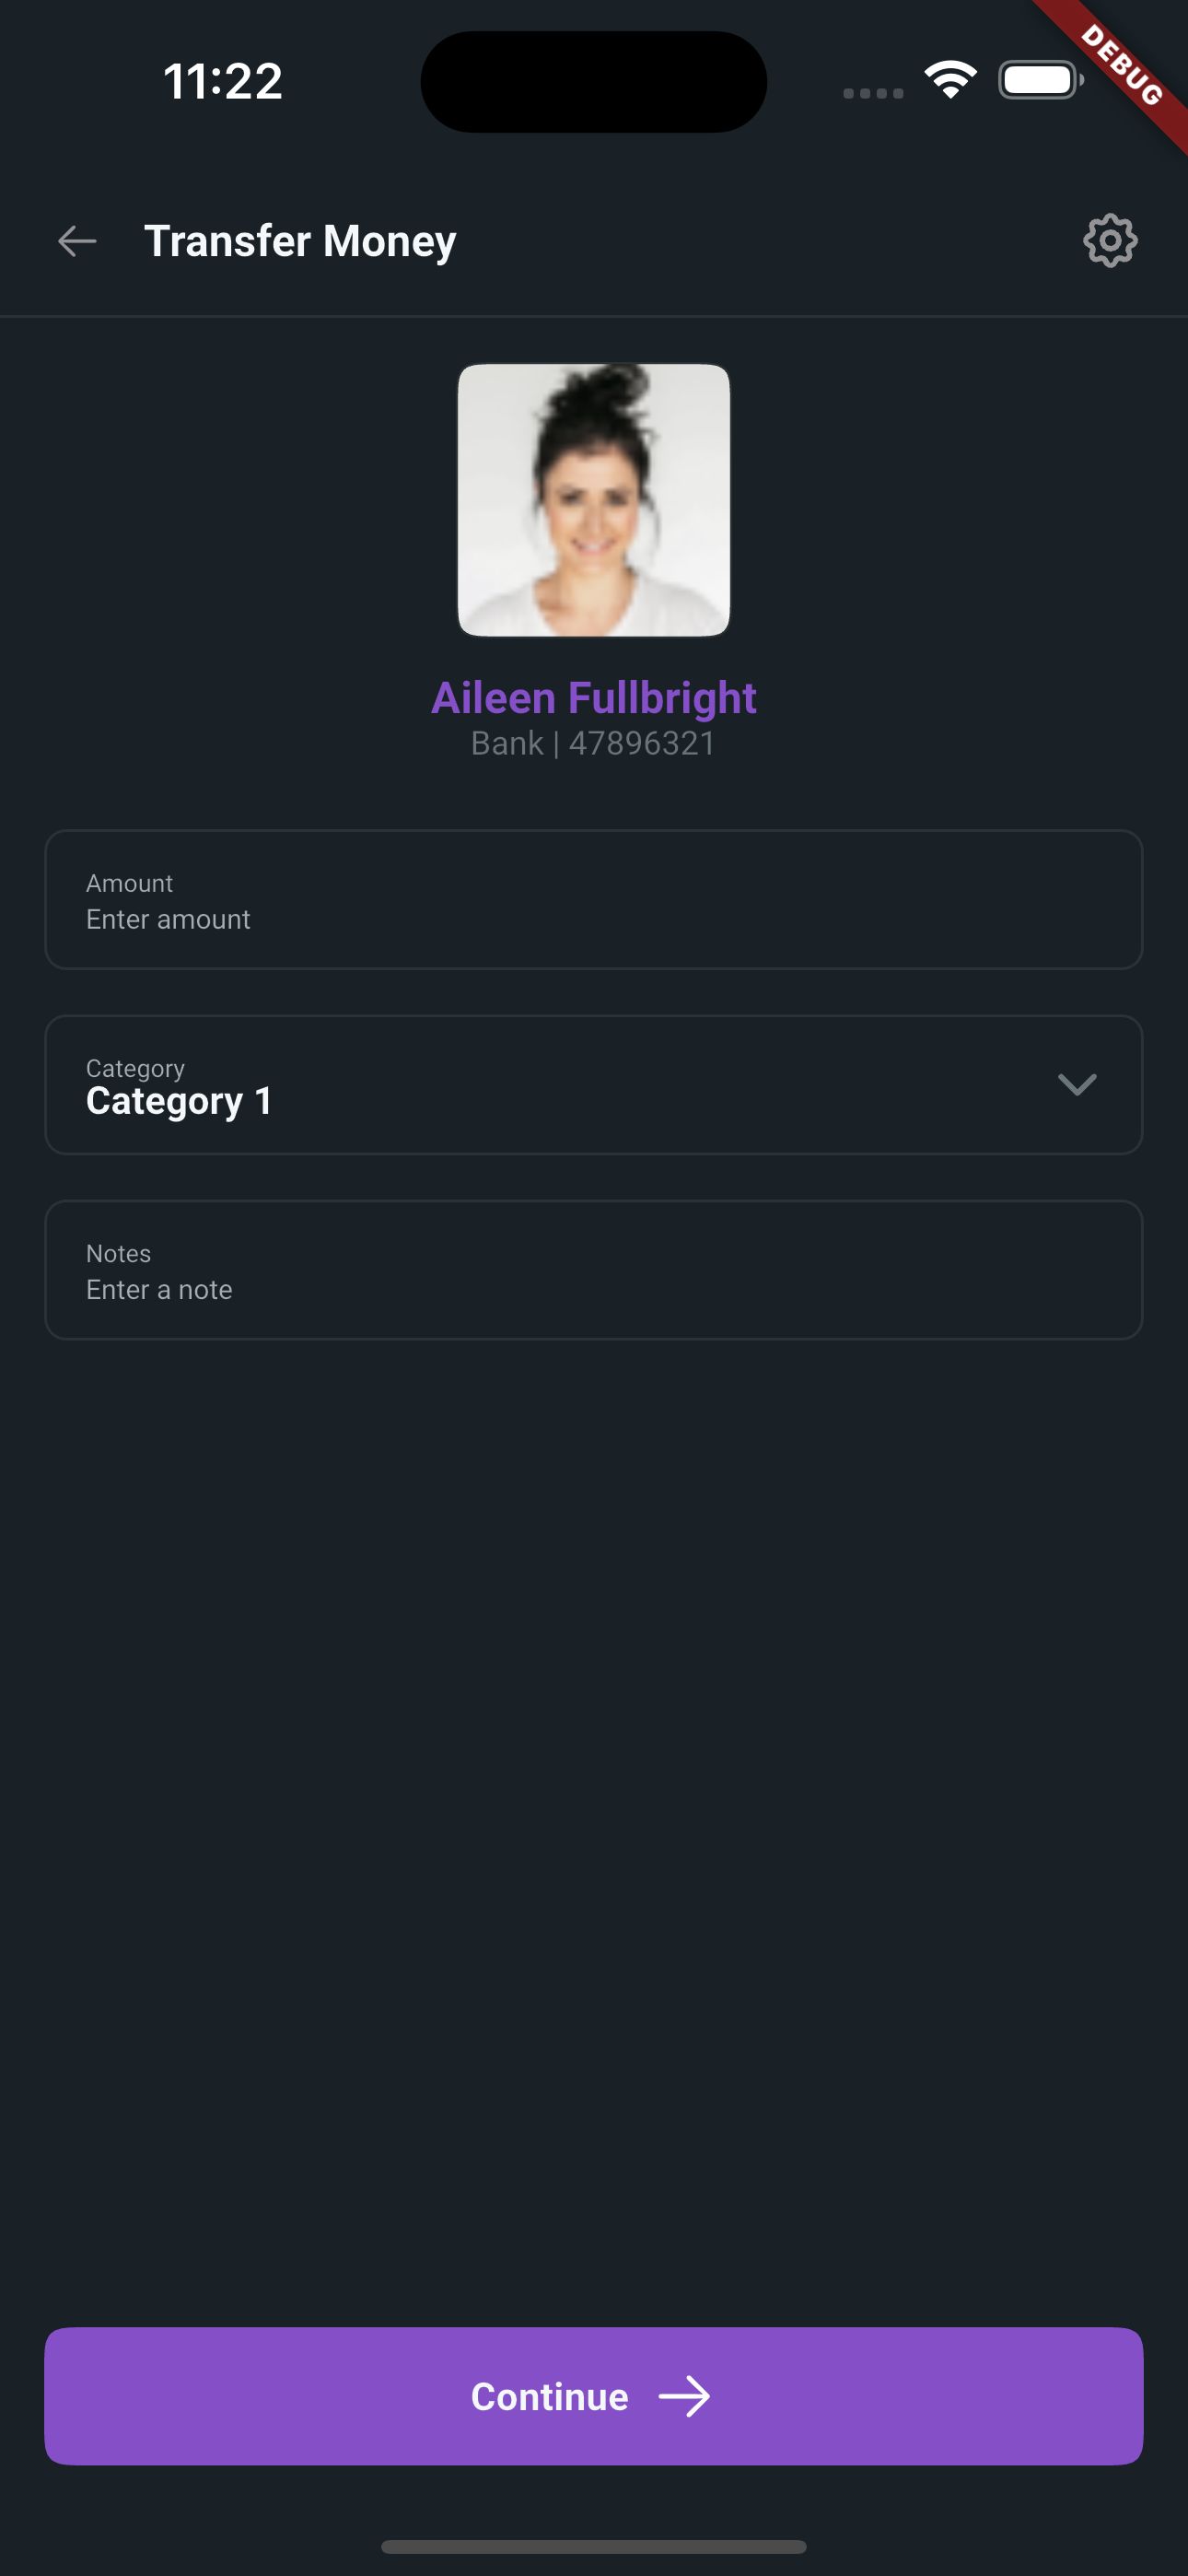This screenshot has width=1188, height=2576.
Task: Tap the cellular signal dots
Action: point(873,93)
